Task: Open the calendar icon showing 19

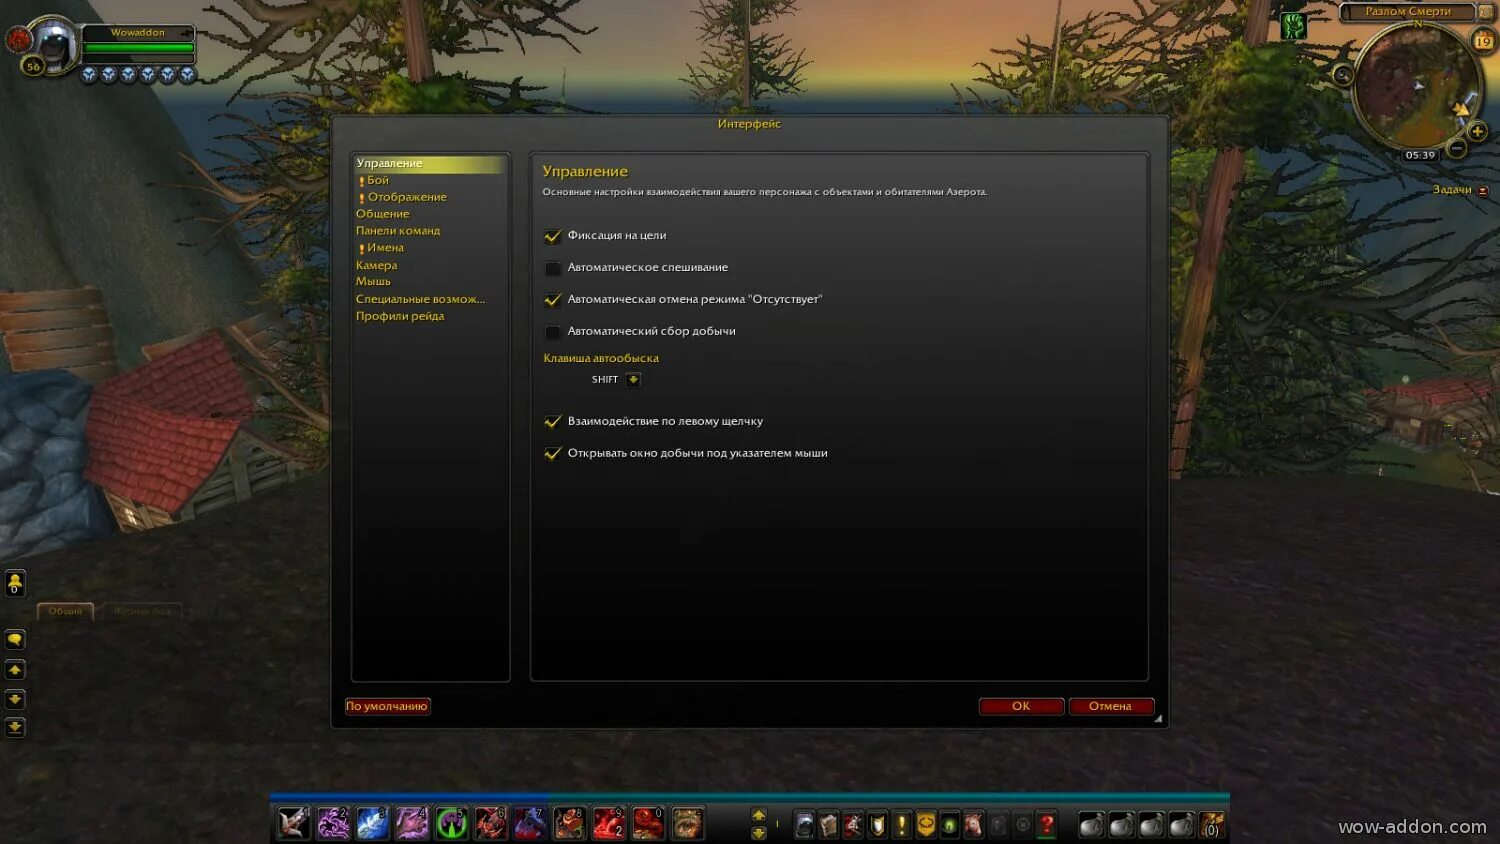Action: pyautogui.click(x=1483, y=41)
